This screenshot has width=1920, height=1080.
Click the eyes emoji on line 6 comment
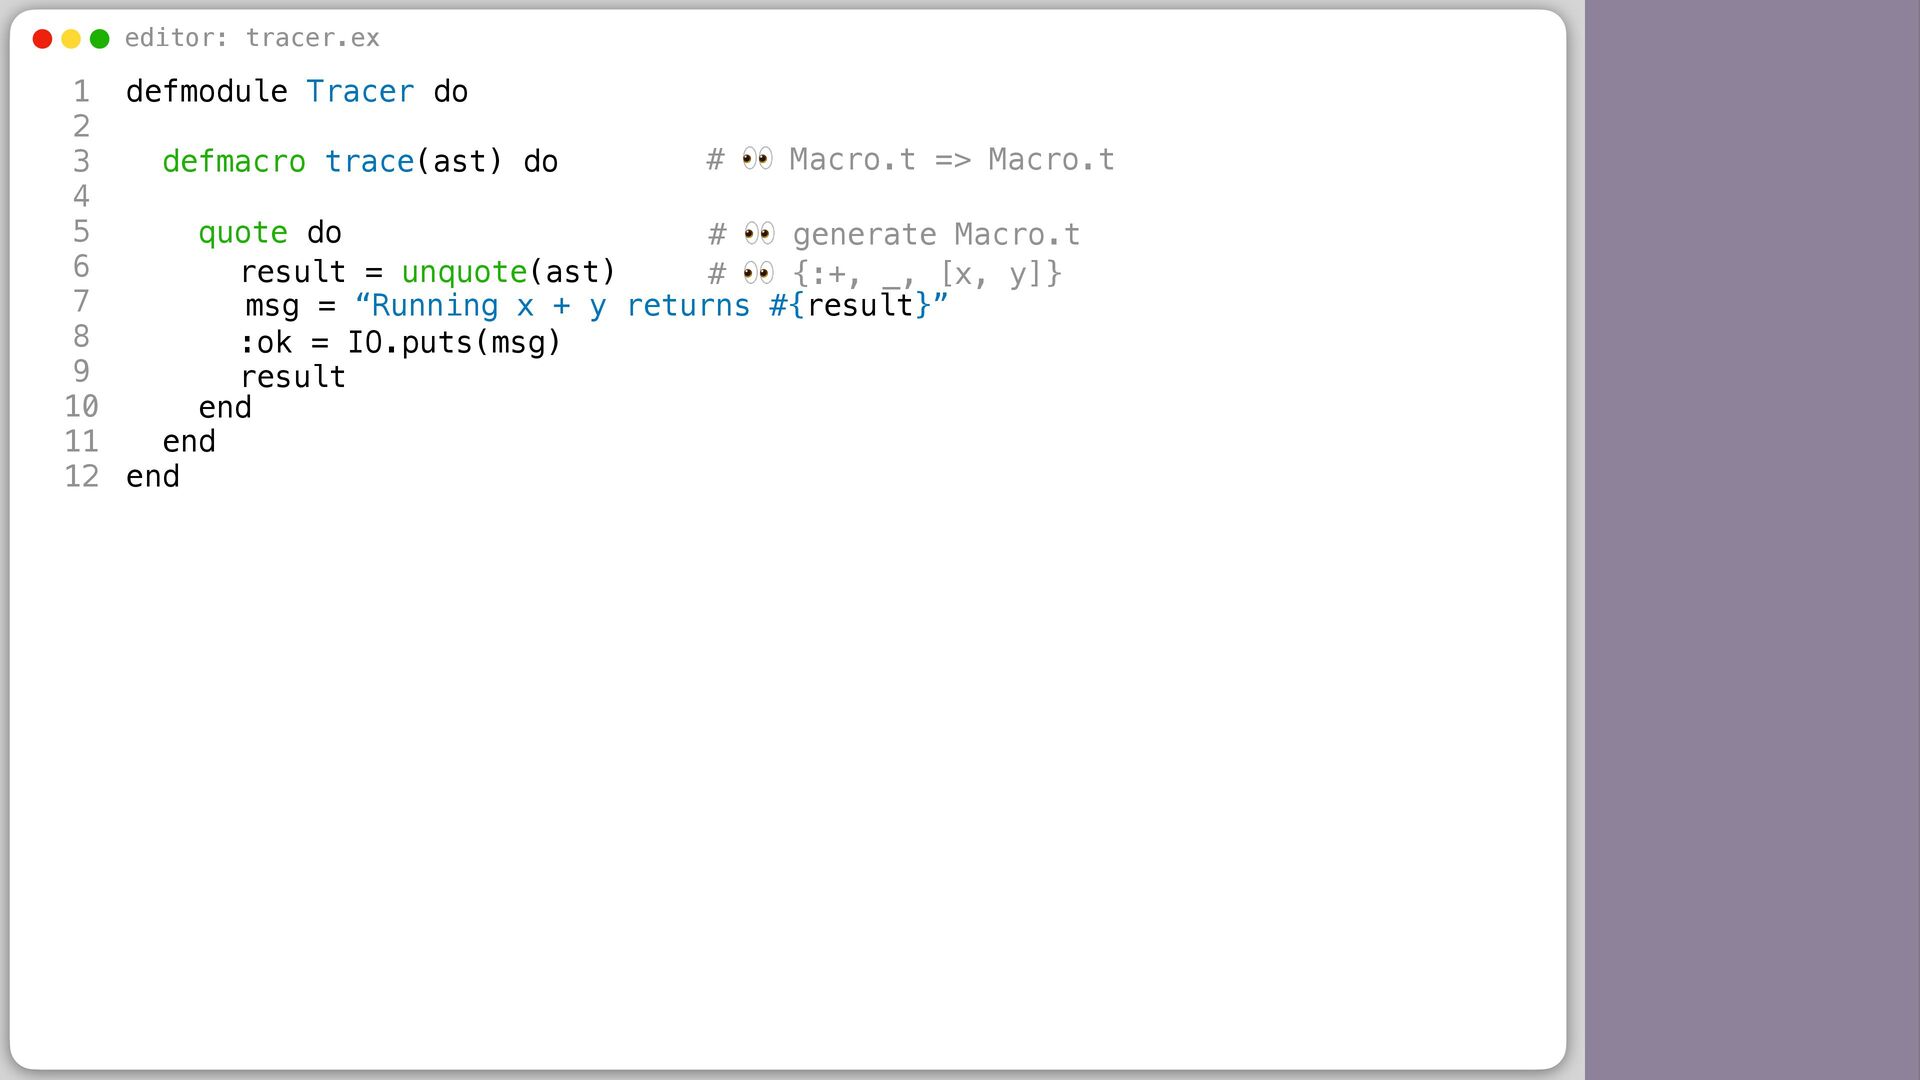[x=758, y=273]
